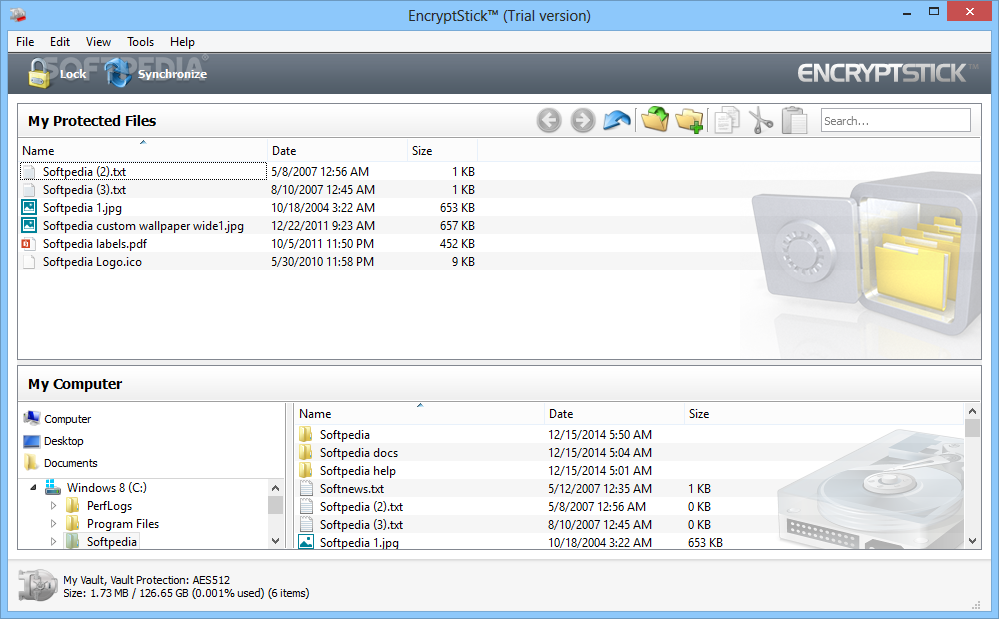Click the folder with green arrow icon
This screenshot has width=999, height=619.
click(x=655, y=119)
